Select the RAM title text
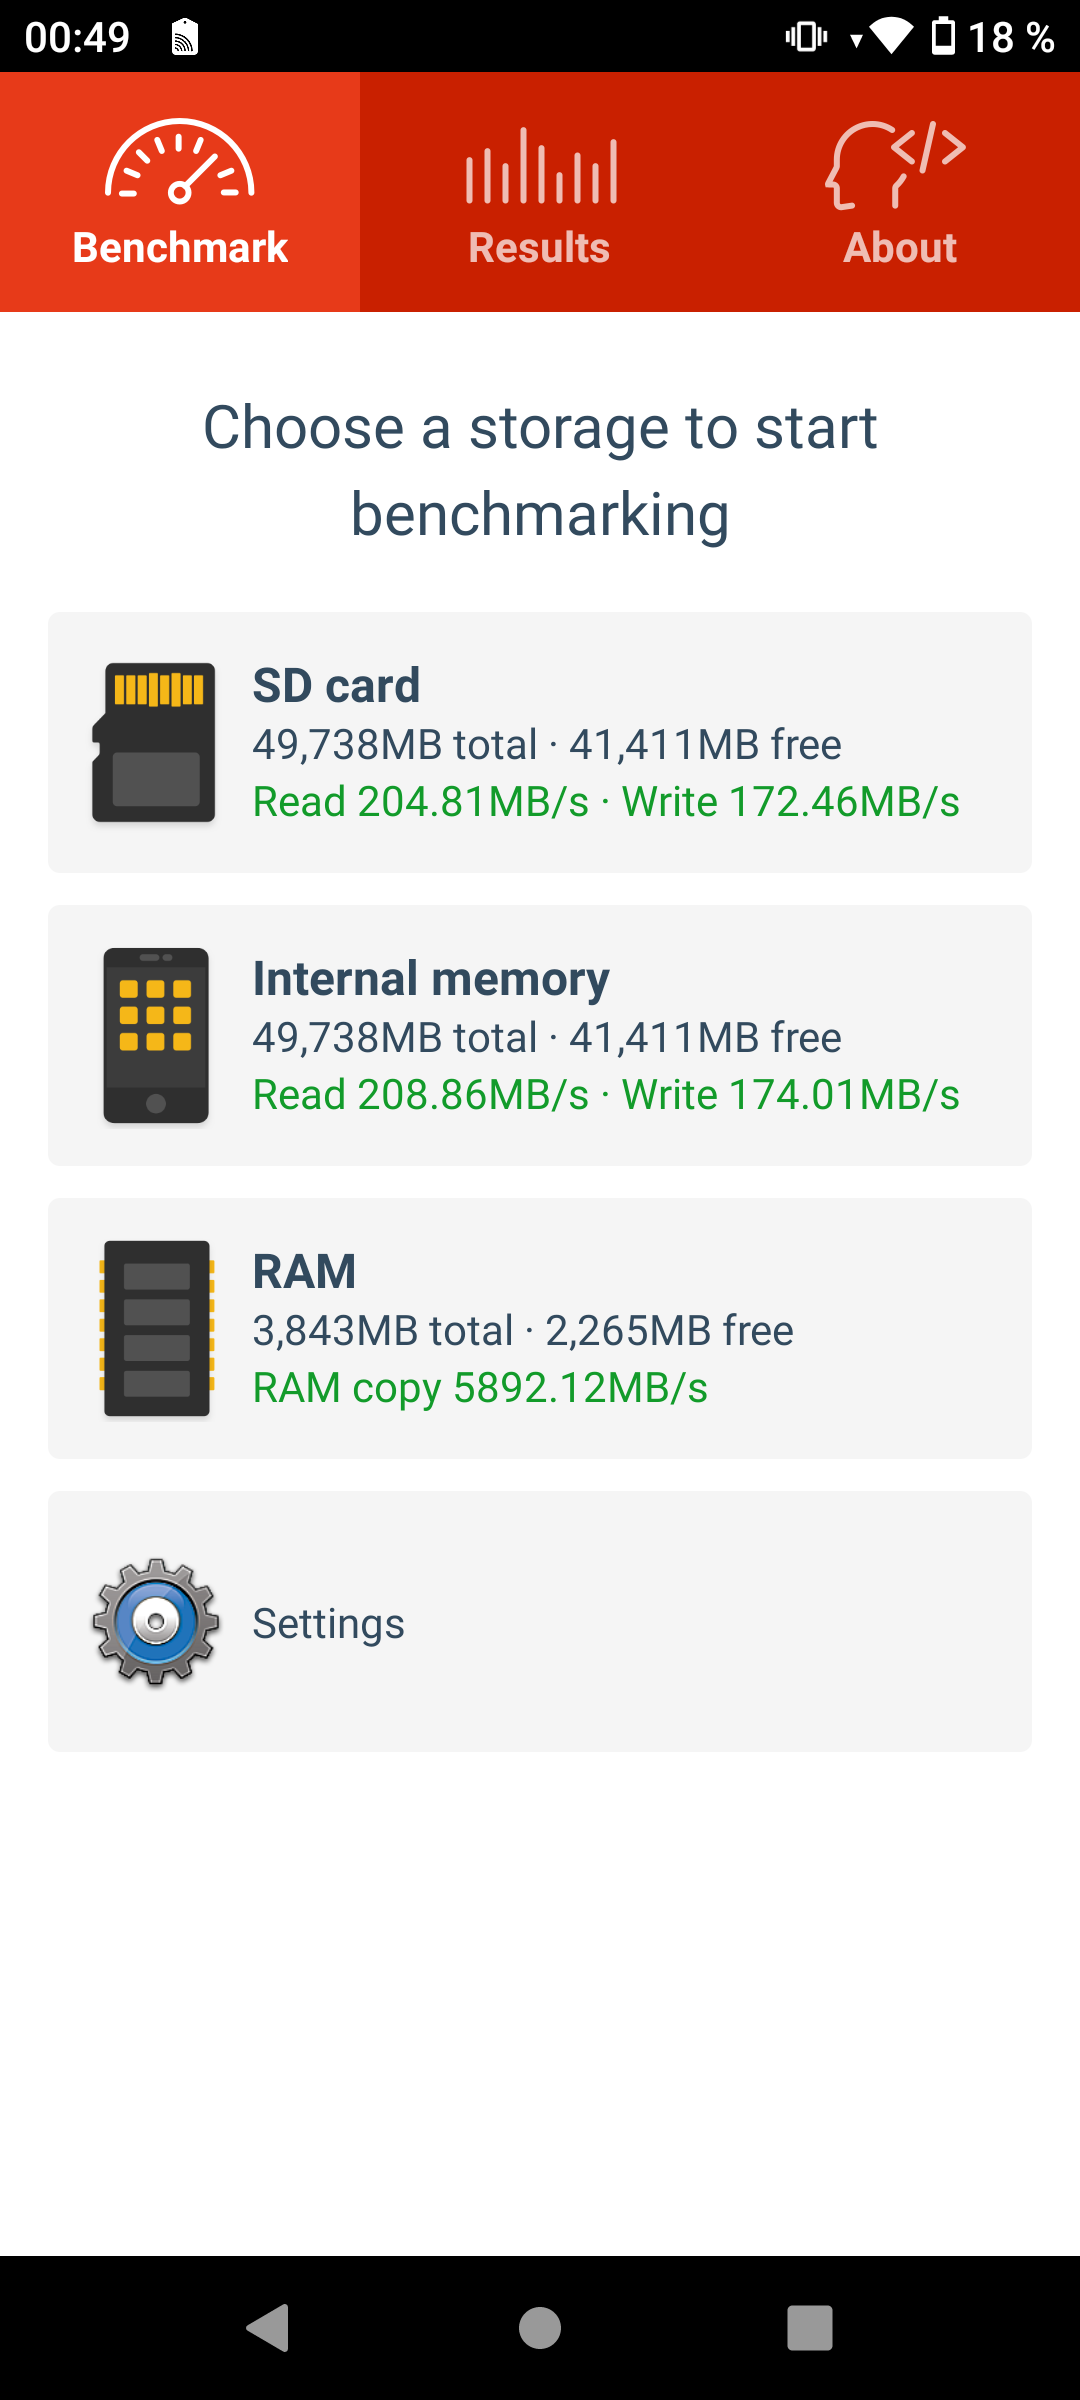The height and width of the screenshot is (2400, 1080). click(x=304, y=1272)
